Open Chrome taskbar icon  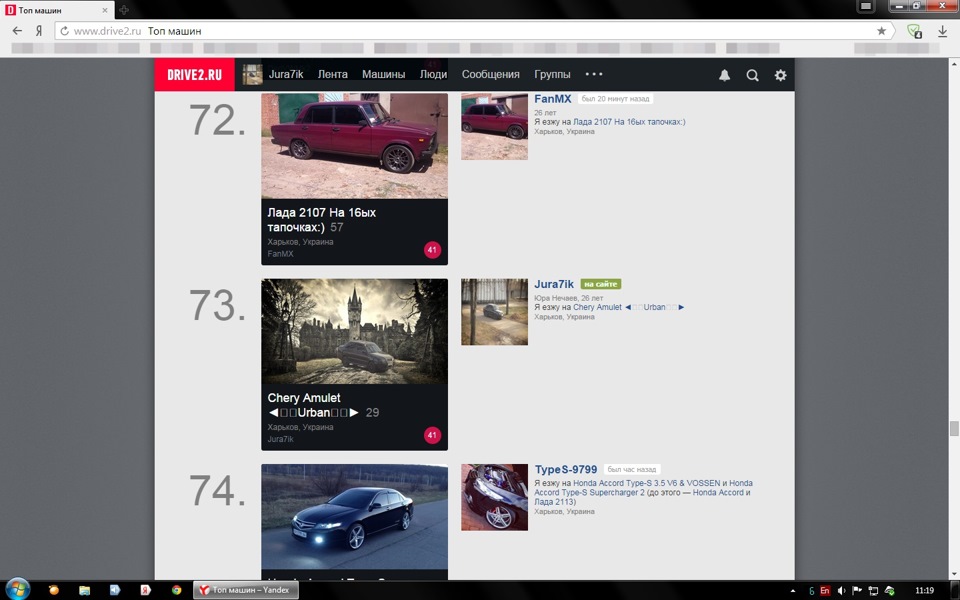point(176,590)
